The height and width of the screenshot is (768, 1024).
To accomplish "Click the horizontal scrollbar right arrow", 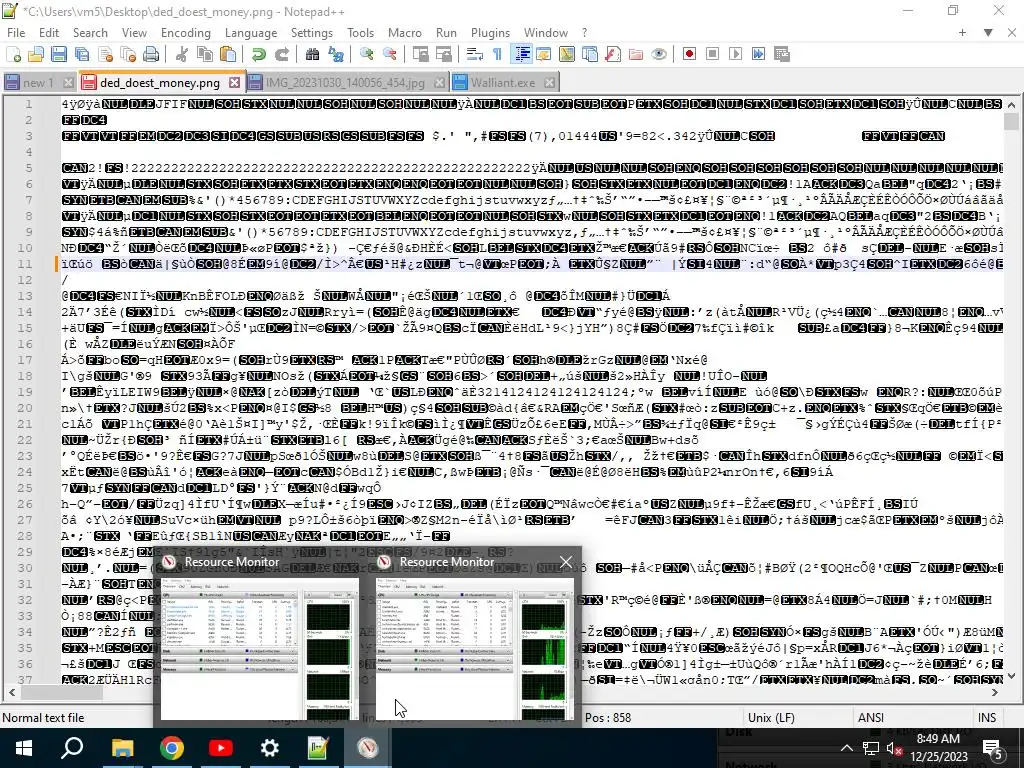I will pos(995,692).
